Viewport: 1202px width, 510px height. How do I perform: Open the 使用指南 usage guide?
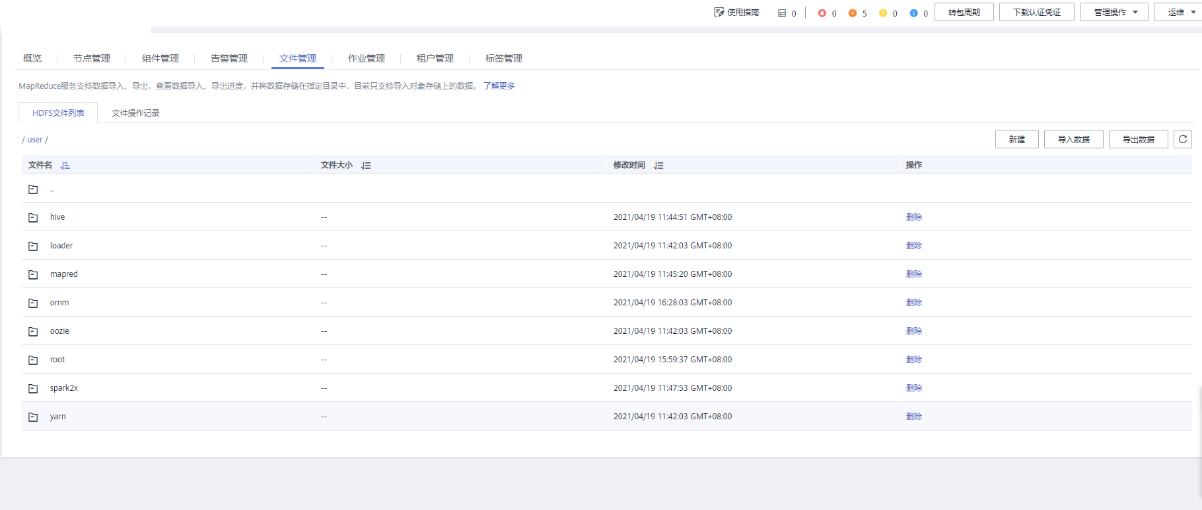coord(736,13)
